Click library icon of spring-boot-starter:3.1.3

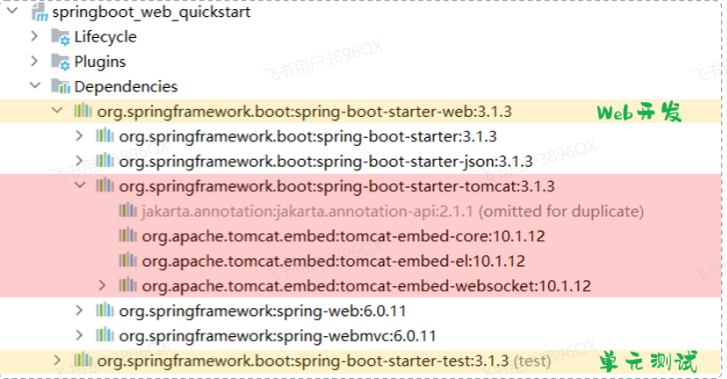pyautogui.click(x=105, y=135)
